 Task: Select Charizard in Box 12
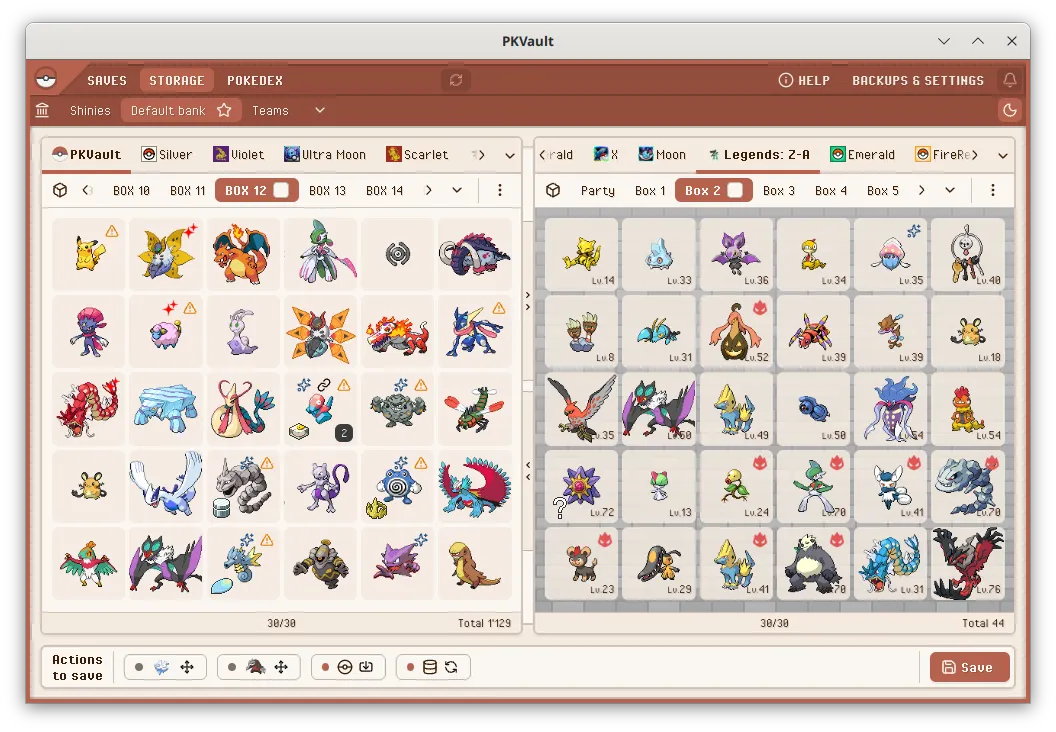click(242, 254)
